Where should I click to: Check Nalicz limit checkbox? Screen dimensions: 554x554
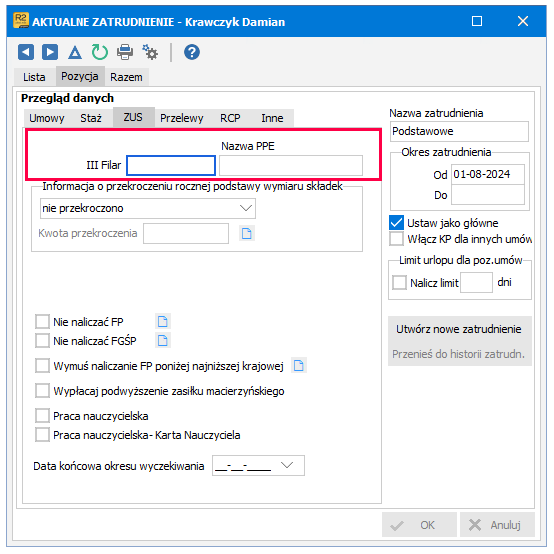tap(400, 283)
